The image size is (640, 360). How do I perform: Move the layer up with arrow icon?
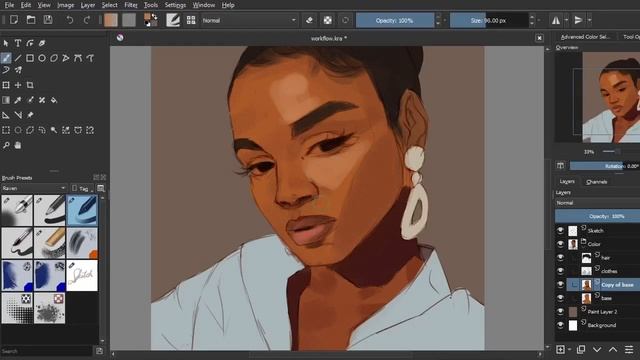coord(613,350)
